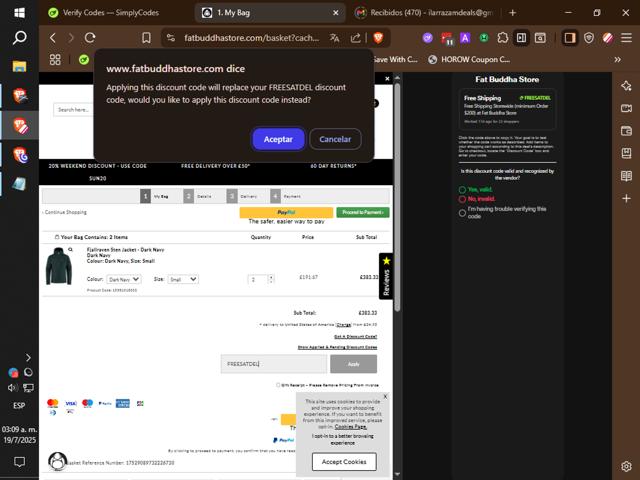640x480 pixels.
Task: Open a new tab with the plus button
Action: click(x=513, y=13)
